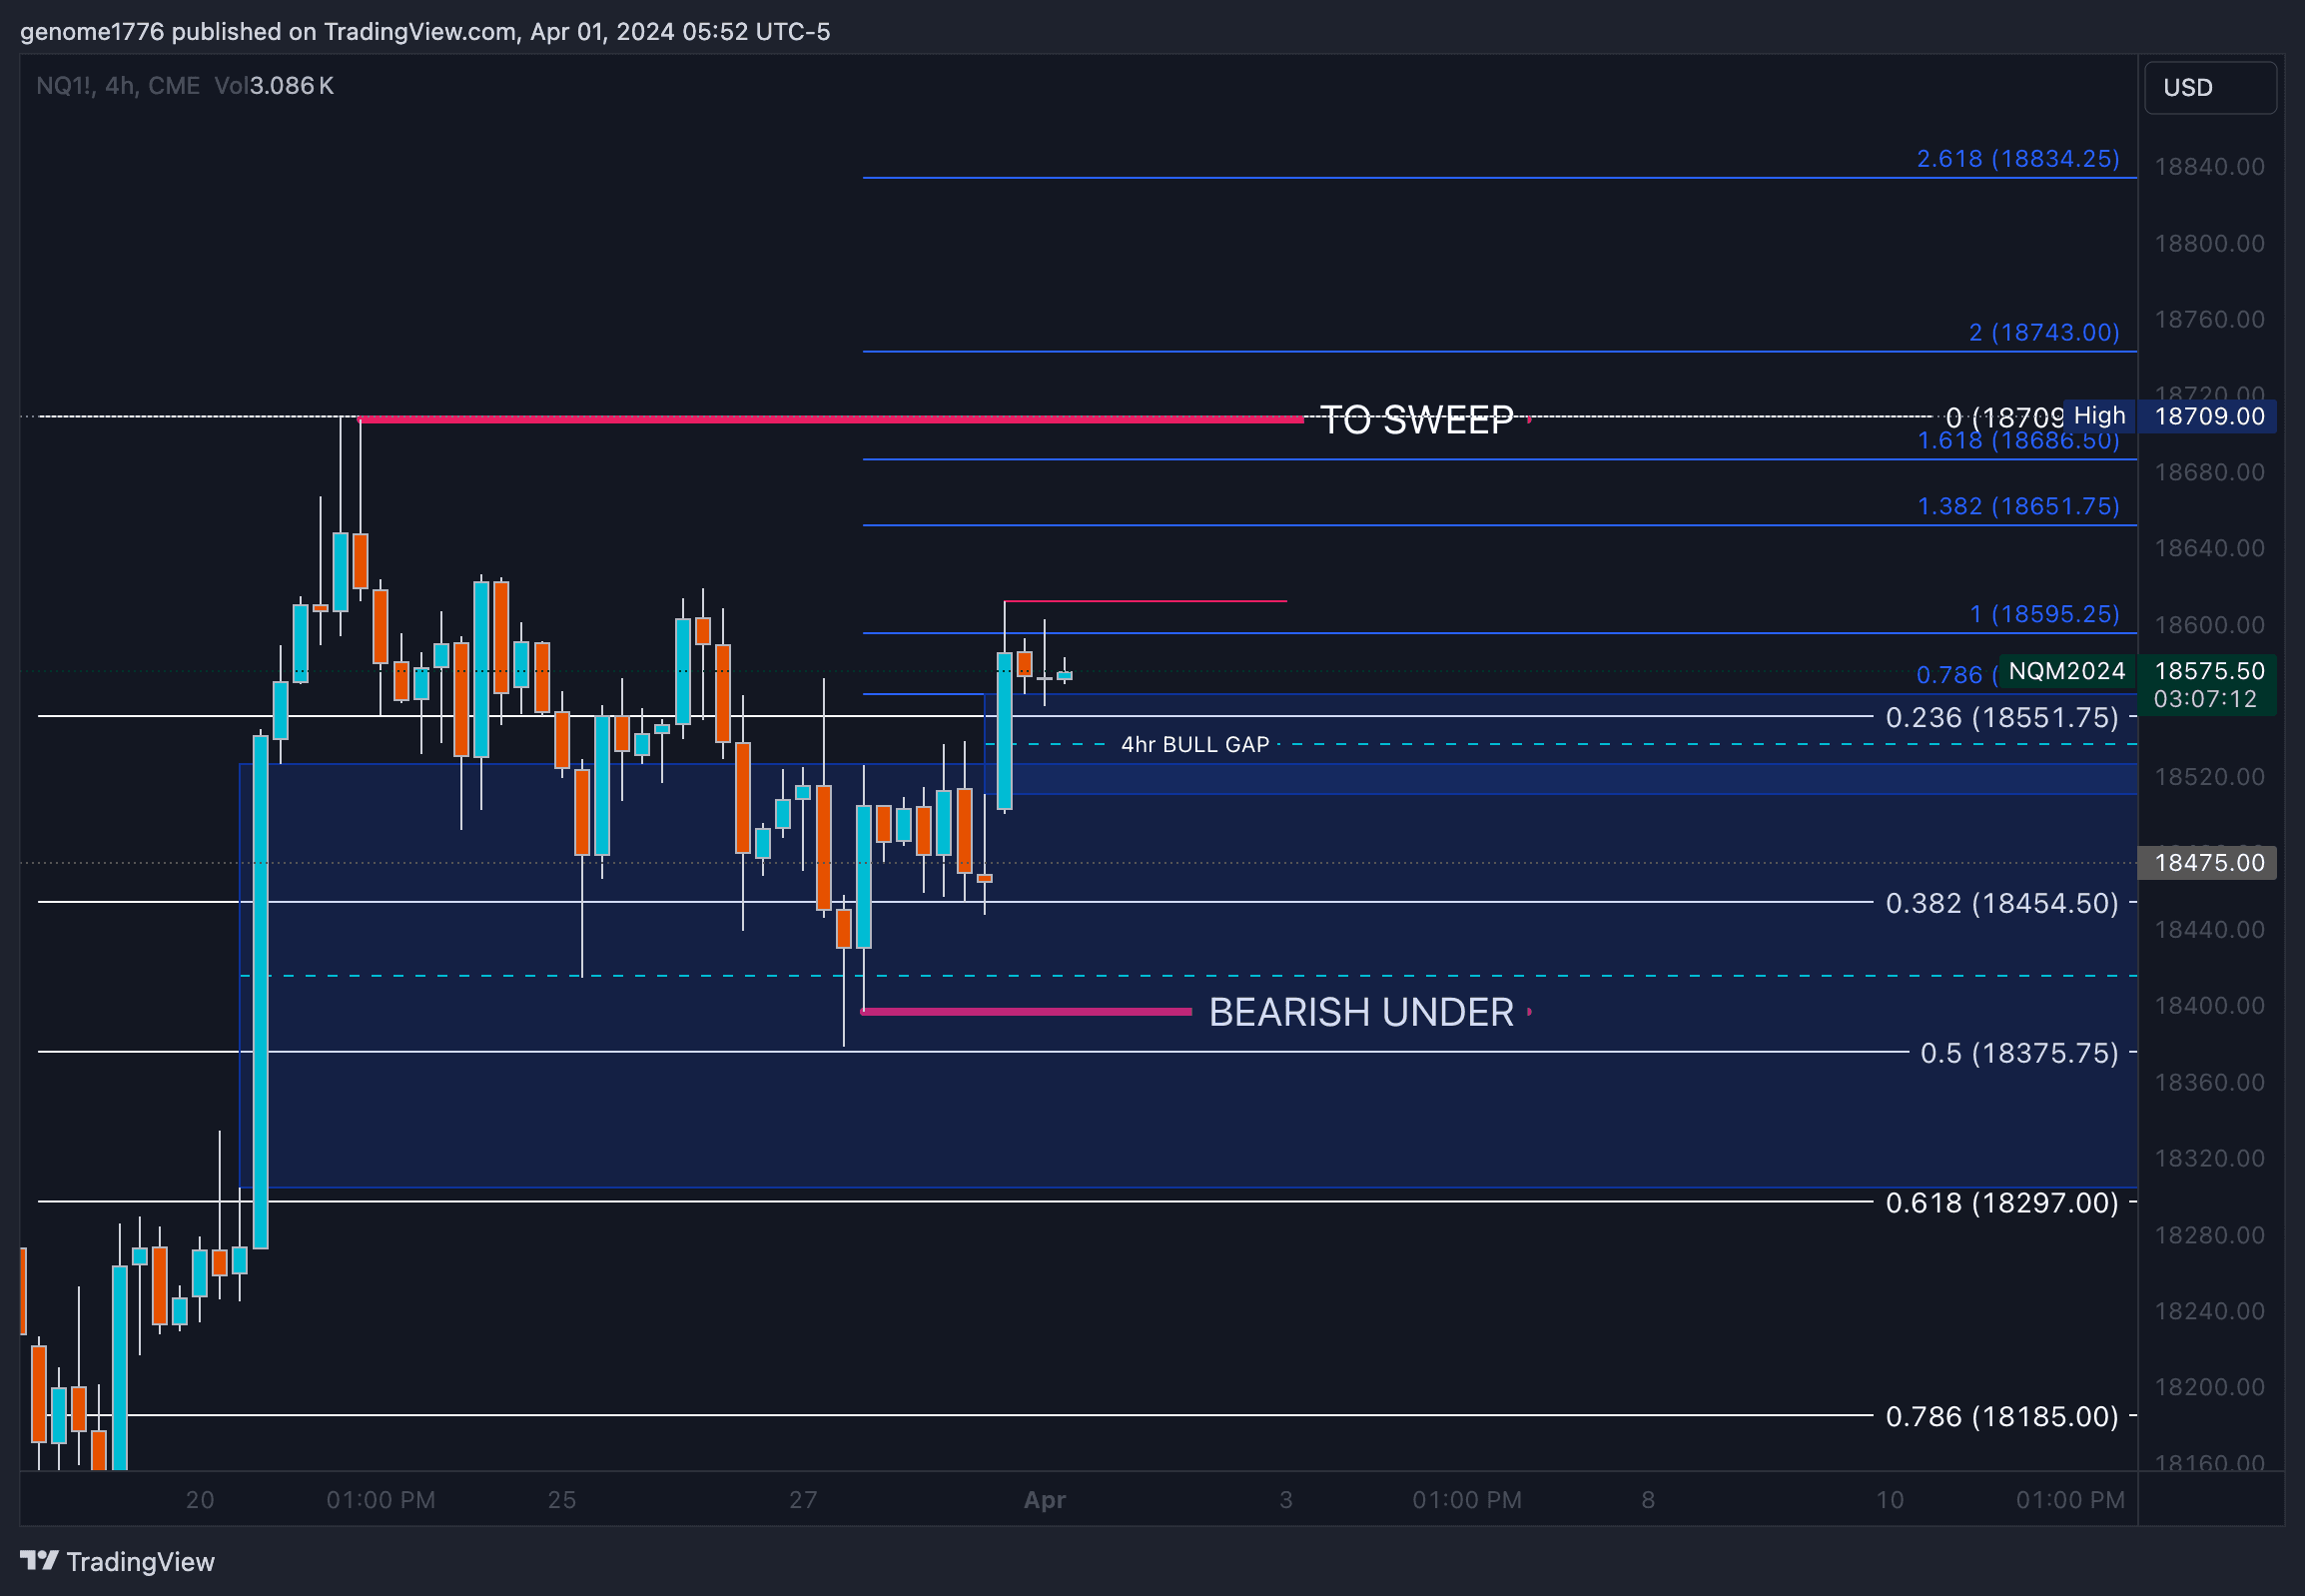Click the 0.382 (18454.50) retracement label

click(x=2002, y=904)
